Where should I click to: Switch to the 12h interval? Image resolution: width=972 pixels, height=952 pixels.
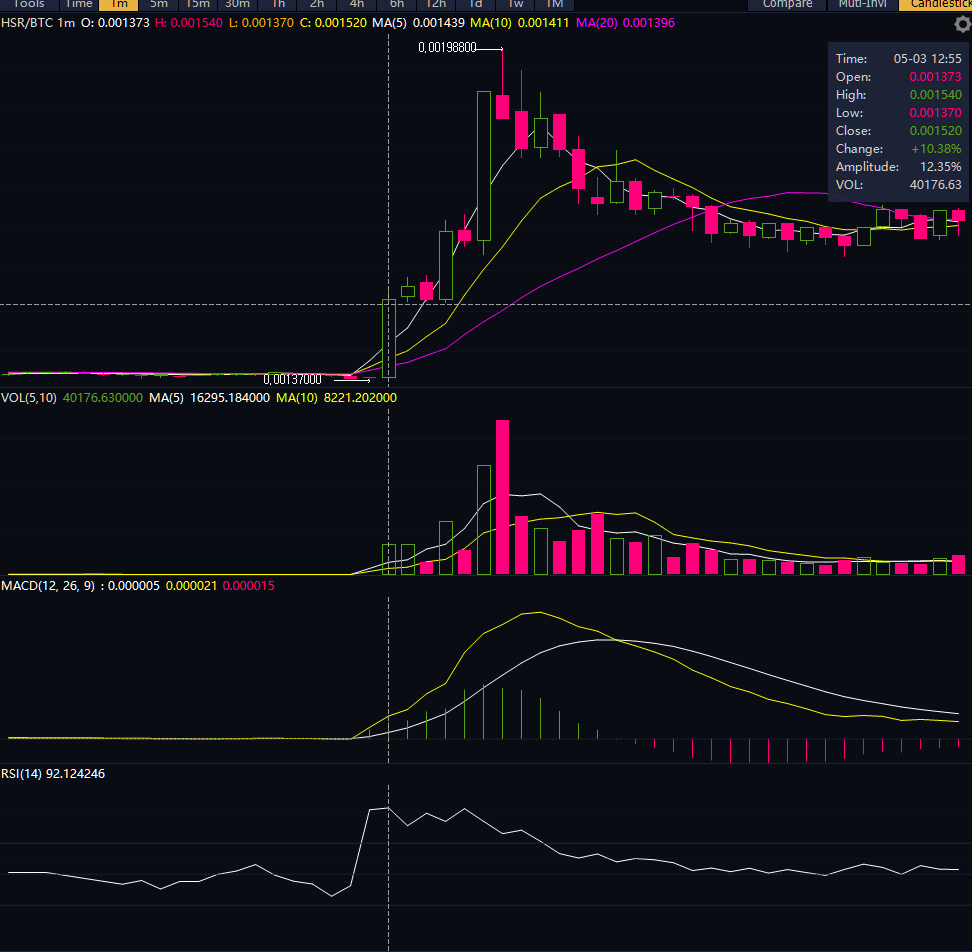(436, 4)
